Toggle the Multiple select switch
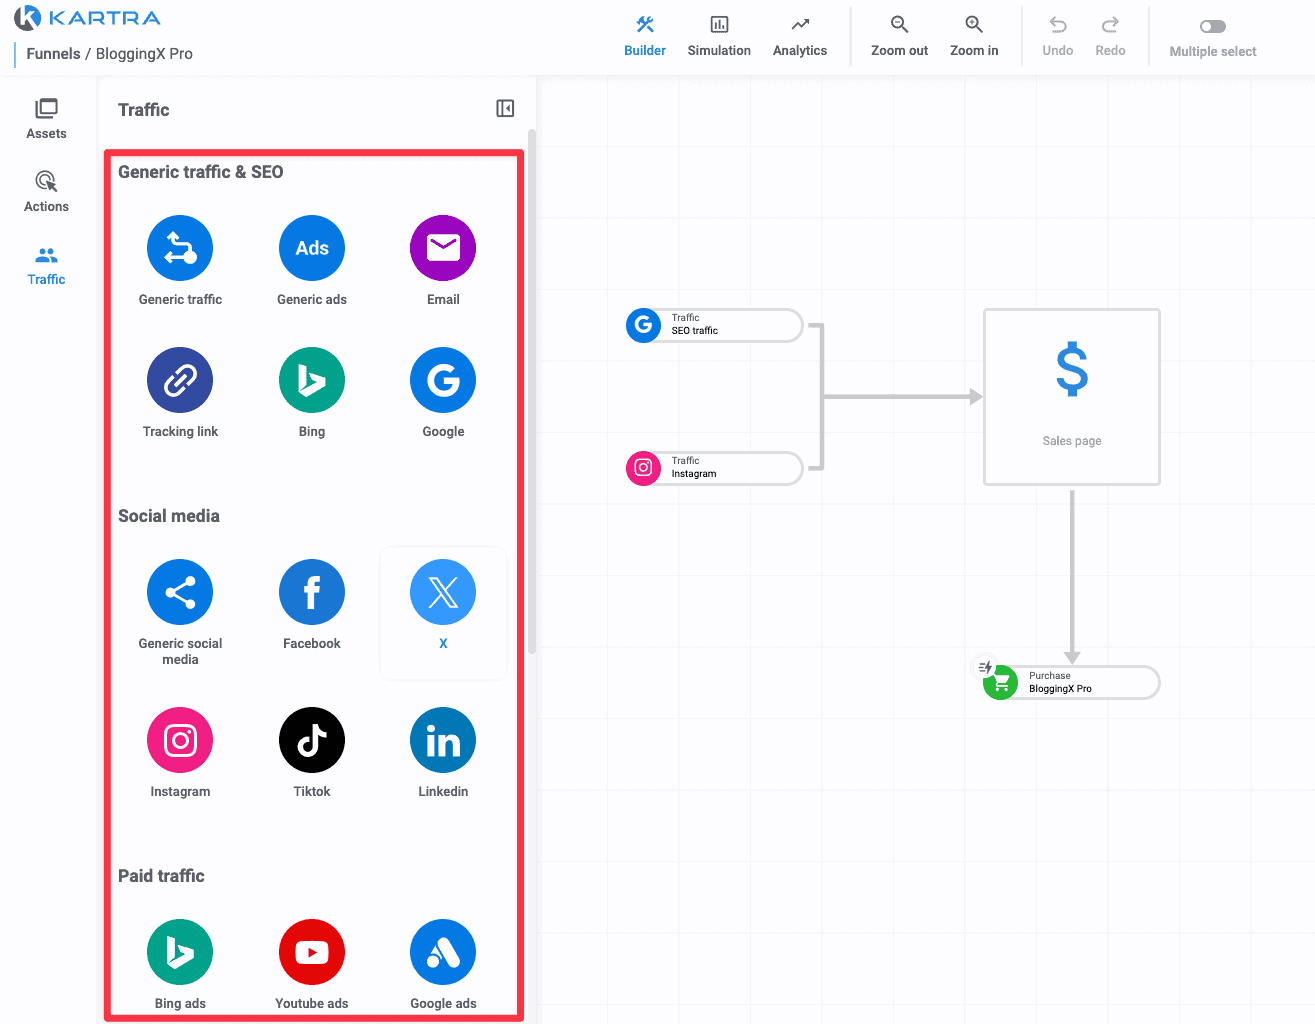 (x=1213, y=26)
